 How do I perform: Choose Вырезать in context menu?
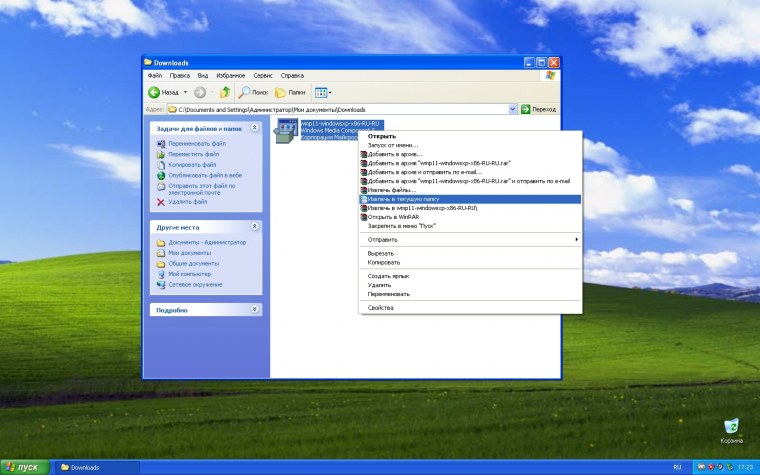pos(470,253)
